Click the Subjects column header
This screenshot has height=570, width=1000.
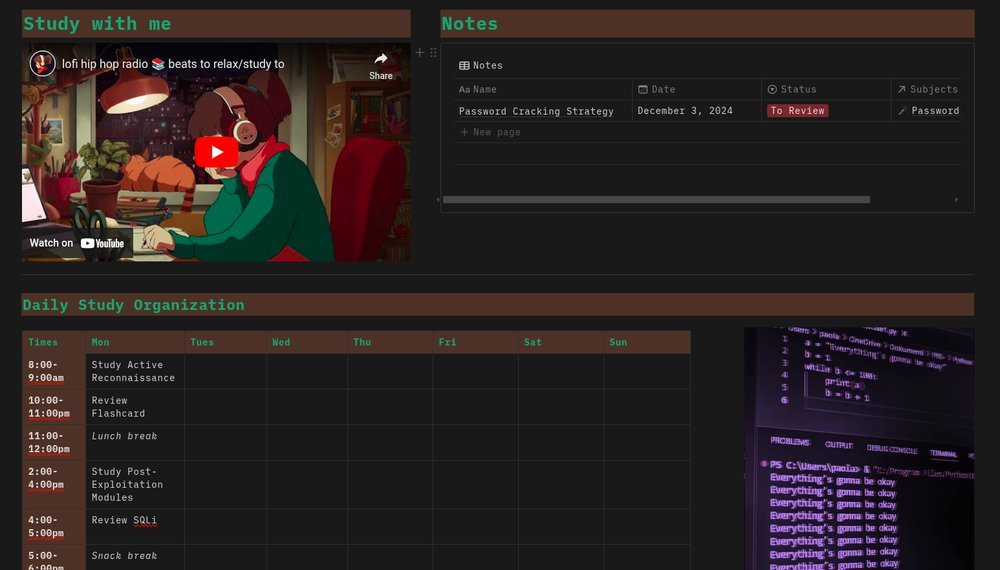tap(927, 89)
